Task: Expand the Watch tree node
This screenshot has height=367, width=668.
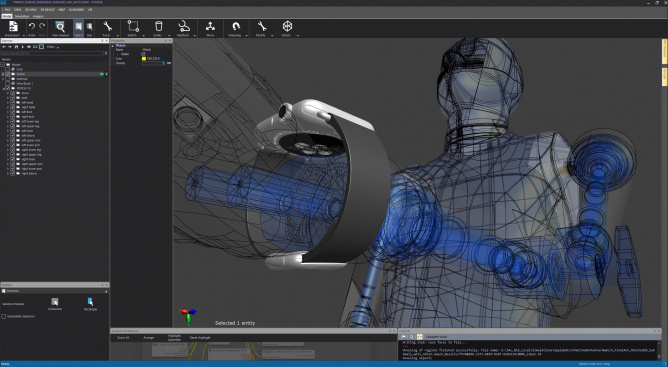Action: [3, 74]
